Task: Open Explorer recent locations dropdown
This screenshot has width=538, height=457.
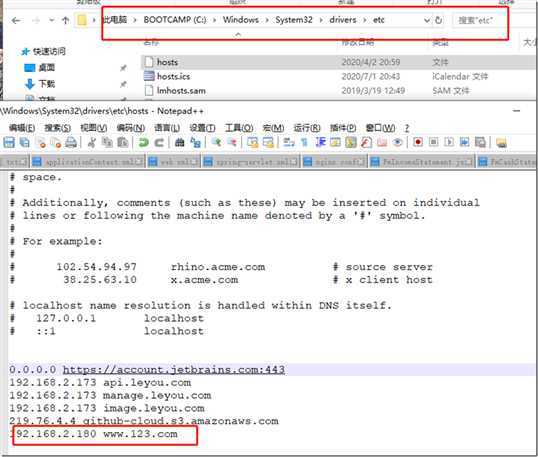Action: tap(51, 21)
